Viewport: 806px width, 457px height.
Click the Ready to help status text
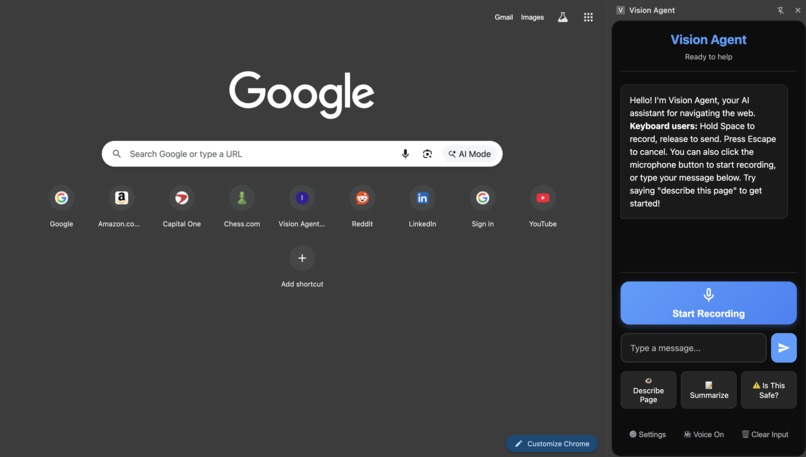tap(708, 57)
